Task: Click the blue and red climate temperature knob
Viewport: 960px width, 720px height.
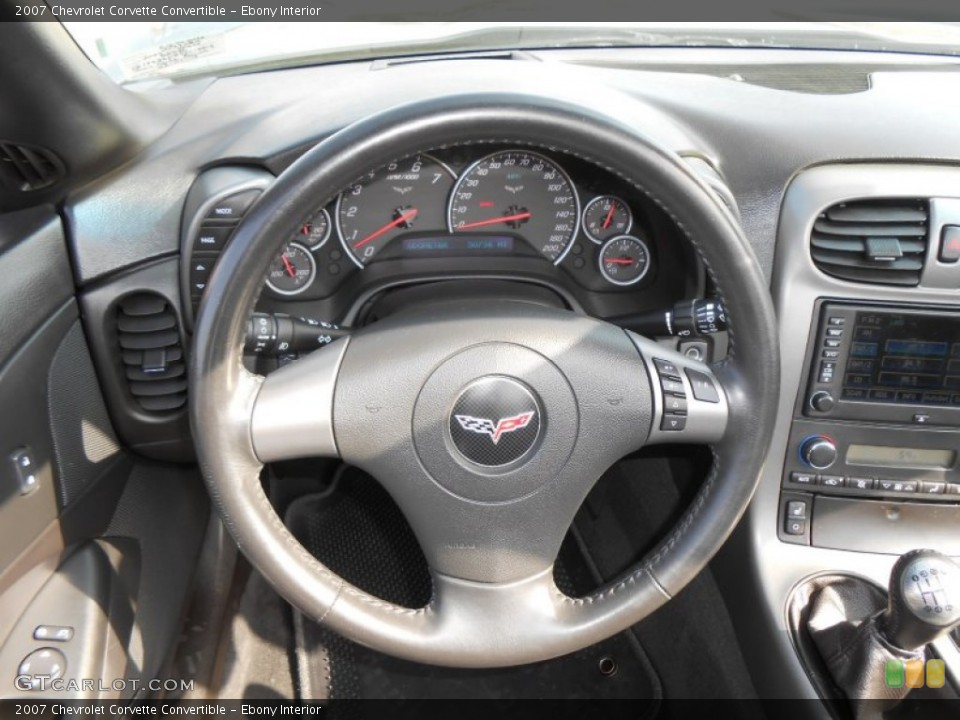Action: pos(818,452)
